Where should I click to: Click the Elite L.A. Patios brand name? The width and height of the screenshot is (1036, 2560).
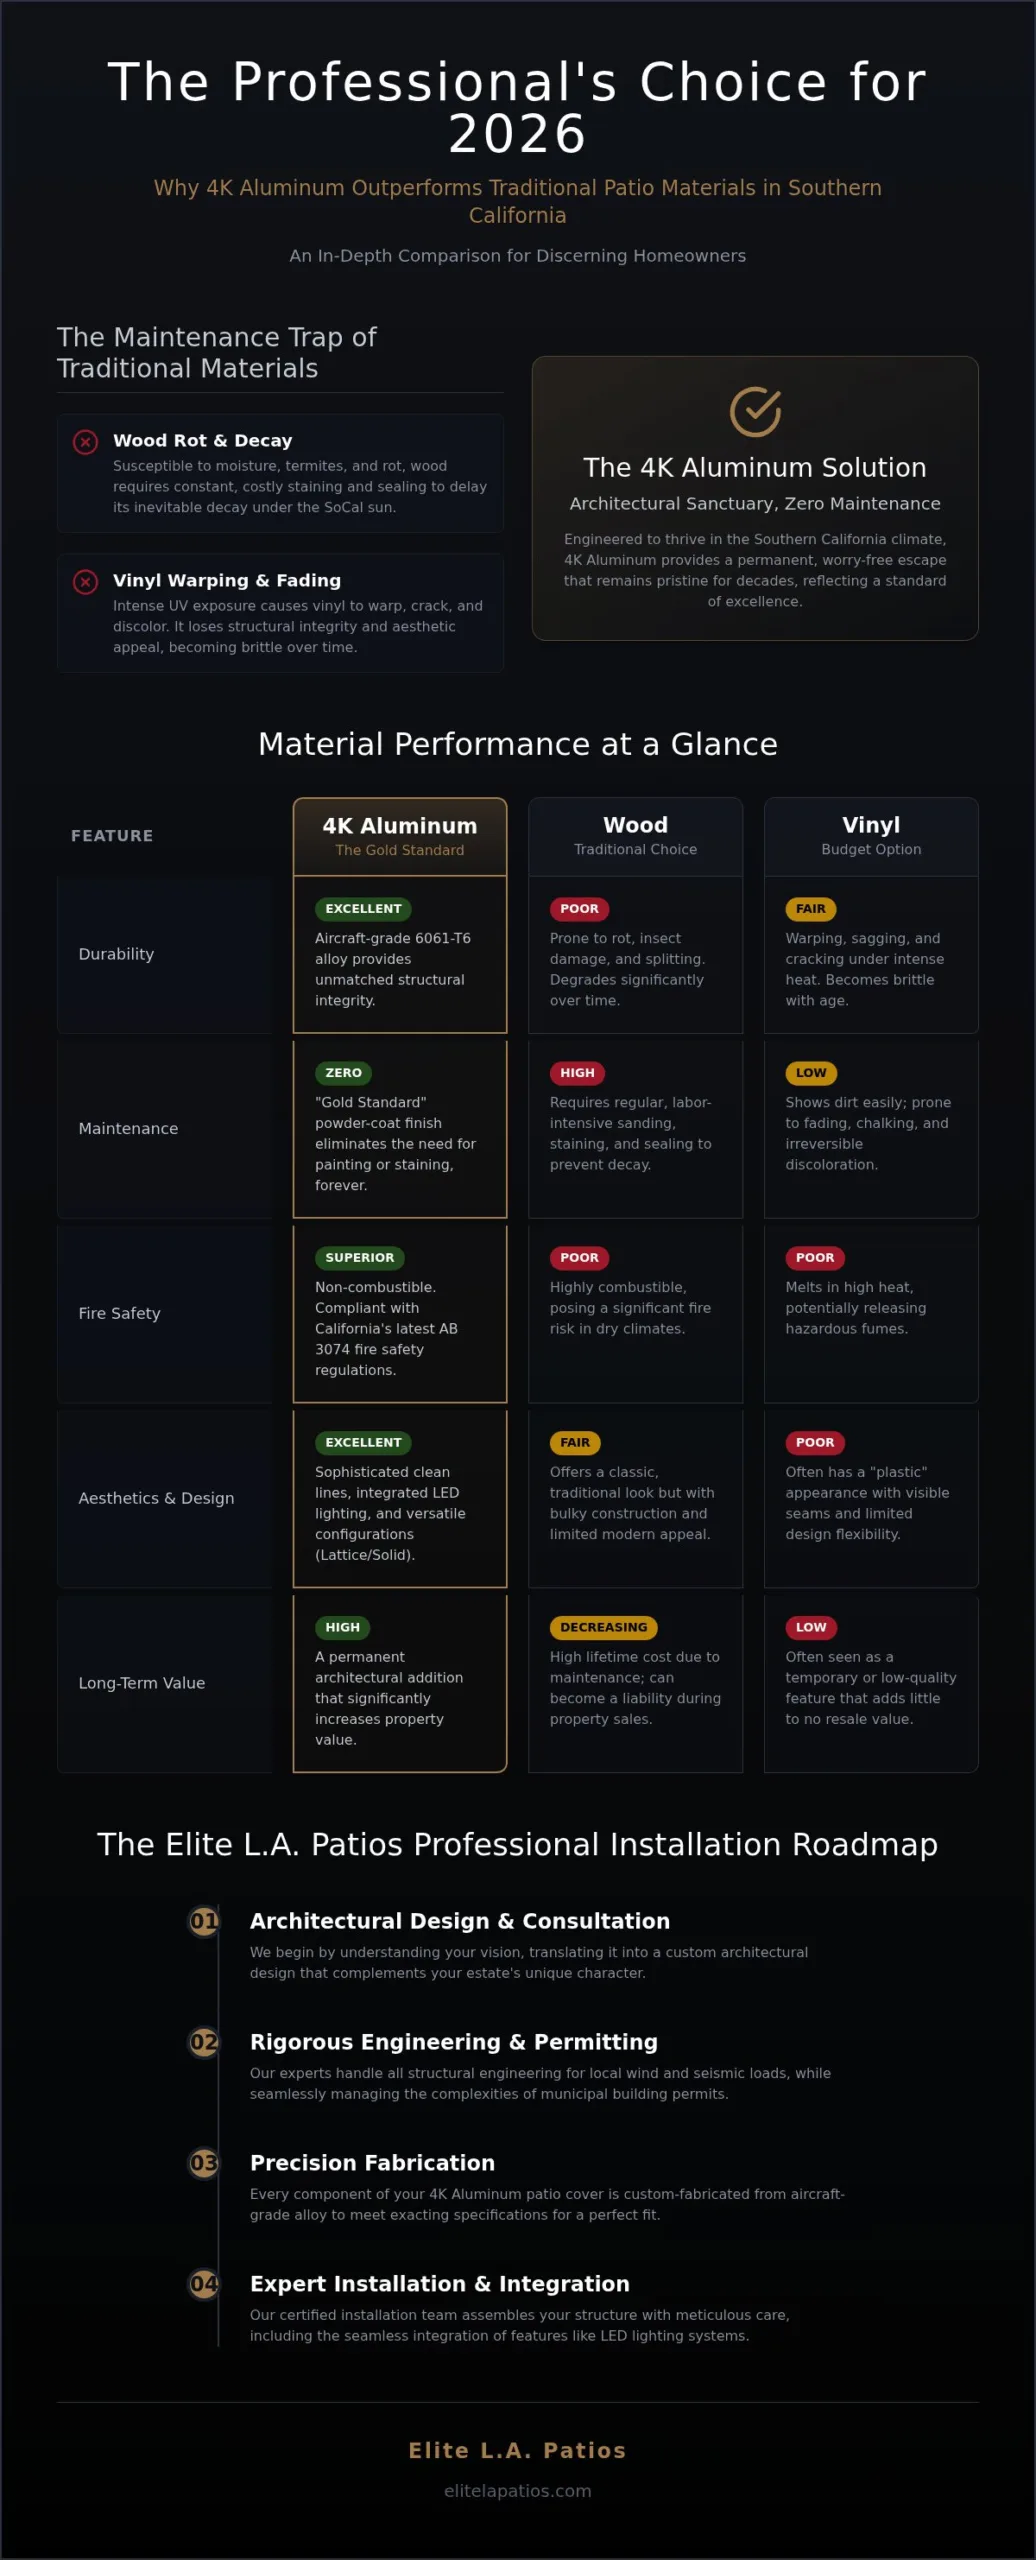(x=518, y=2450)
